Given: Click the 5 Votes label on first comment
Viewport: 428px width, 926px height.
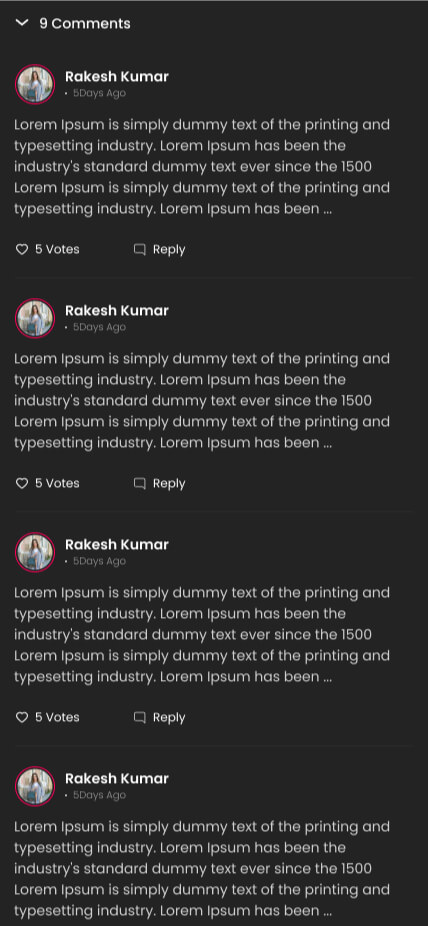Looking at the screenshot, I should 57,249.
